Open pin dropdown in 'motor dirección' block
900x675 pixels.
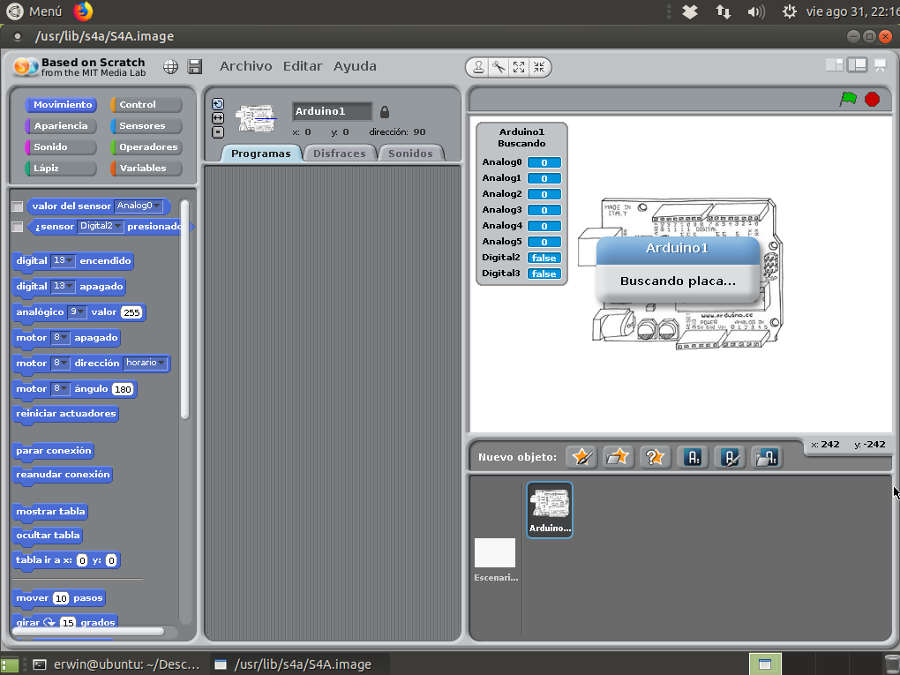60,363
